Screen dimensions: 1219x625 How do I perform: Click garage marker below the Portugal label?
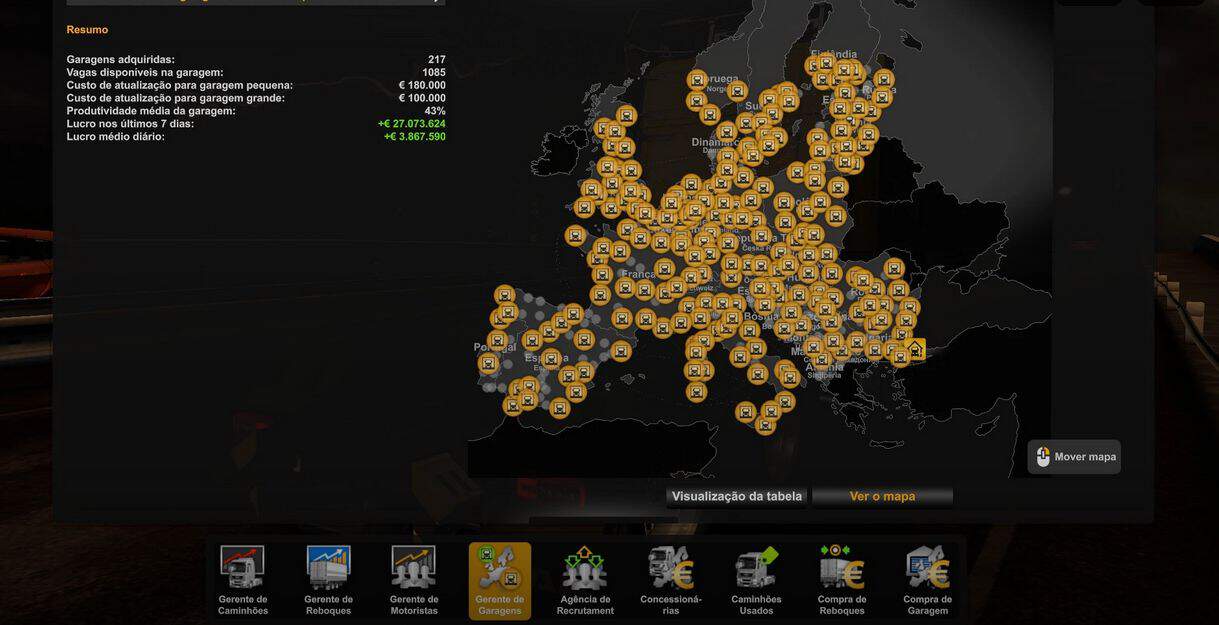(x=488, y=363)
